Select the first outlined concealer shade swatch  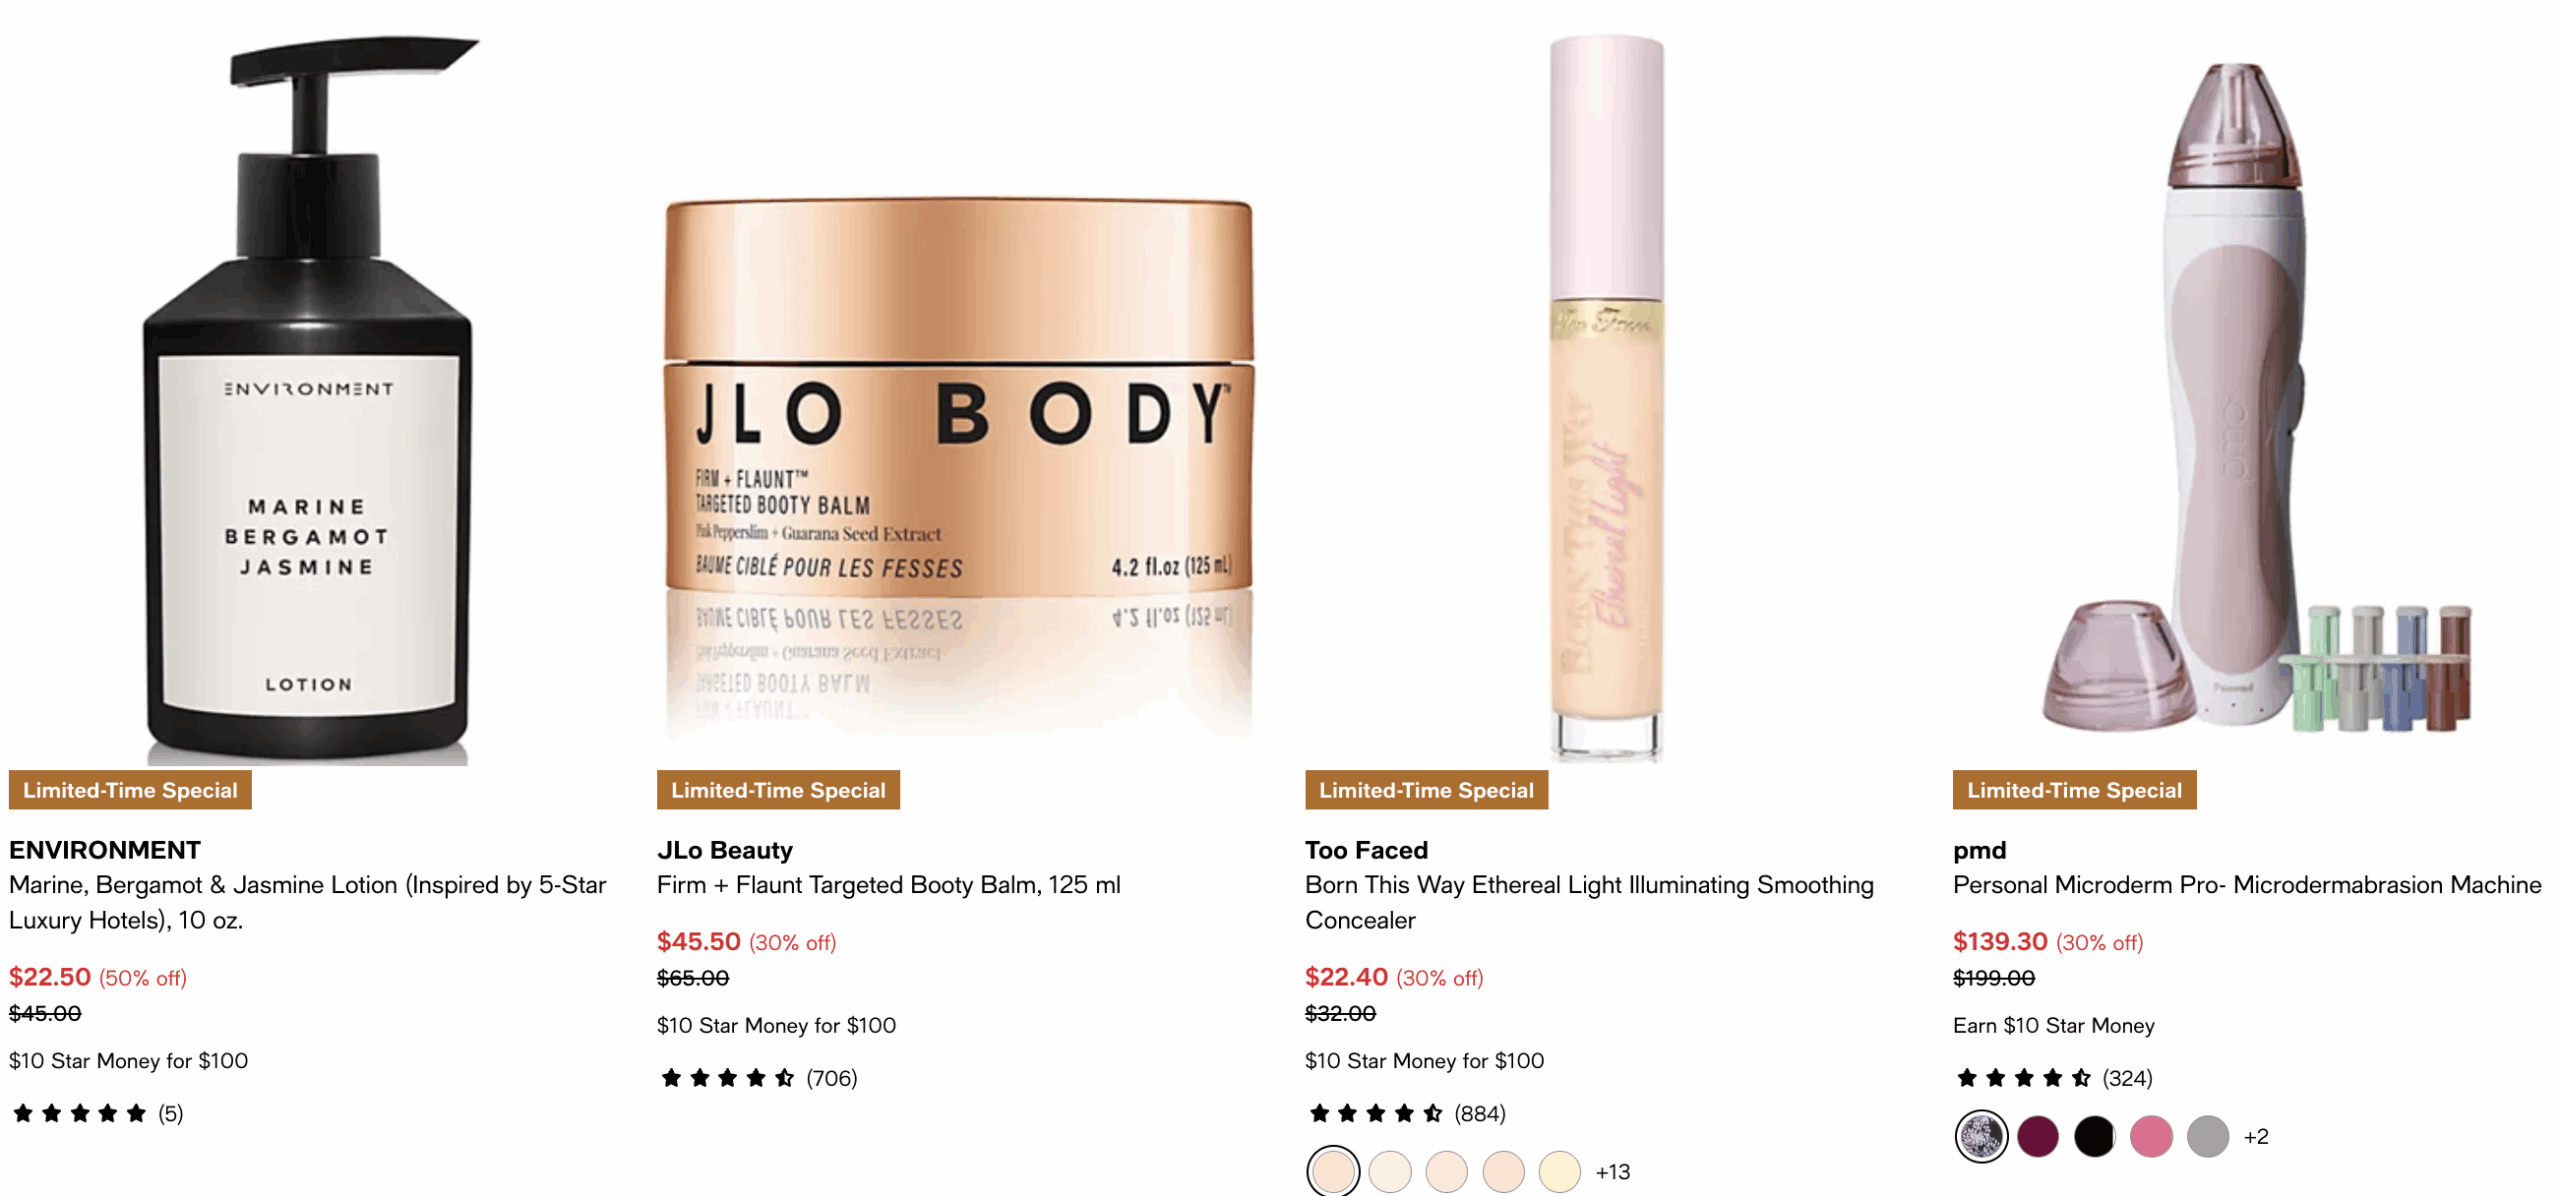[x=1332, y=1171]
